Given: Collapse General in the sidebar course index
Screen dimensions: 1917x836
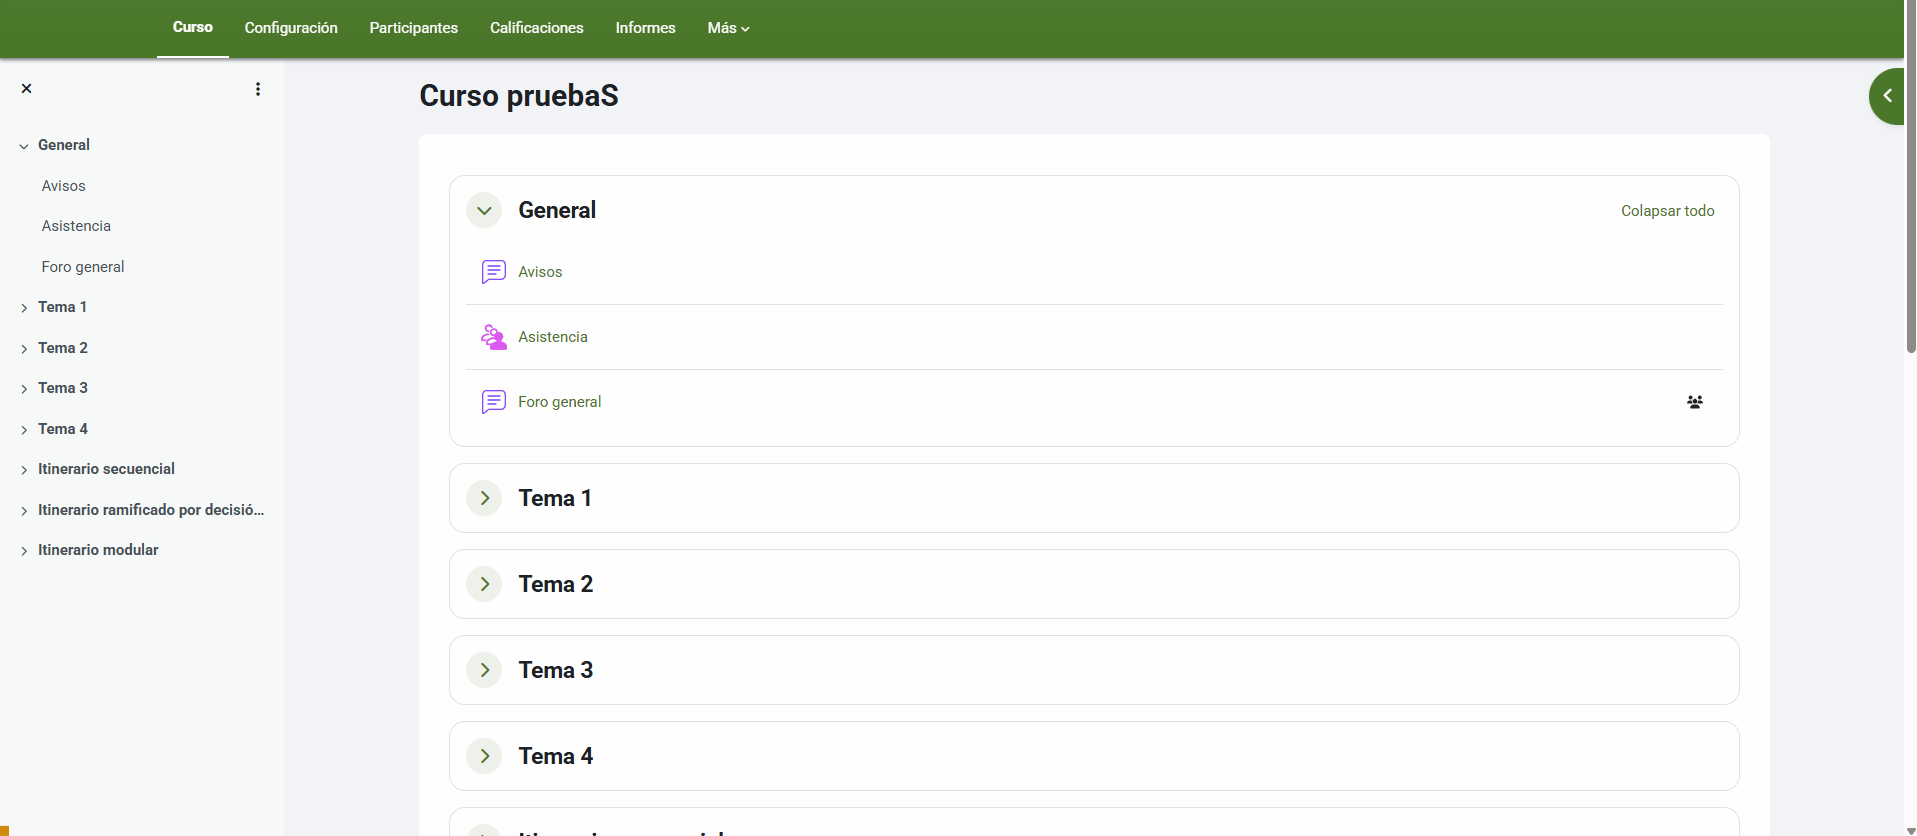Looking at the screenshot, I should [x=24, y=146].
